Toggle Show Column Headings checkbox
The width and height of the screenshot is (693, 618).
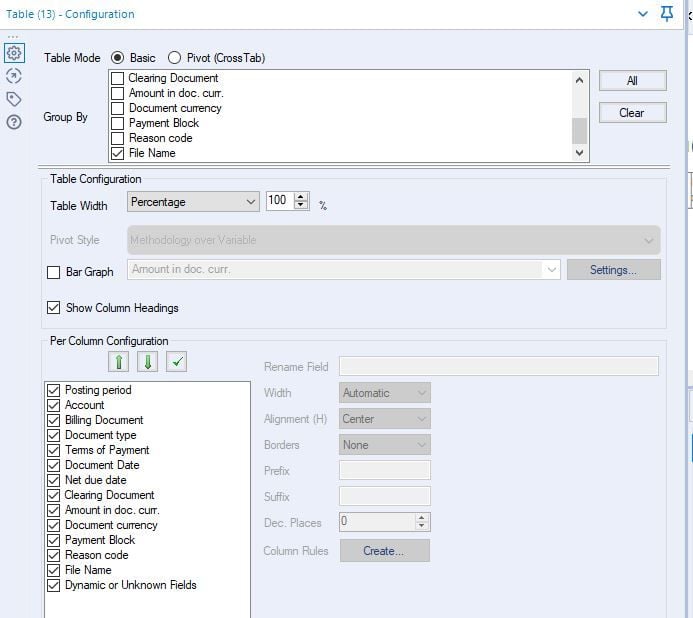coord(53,308)
